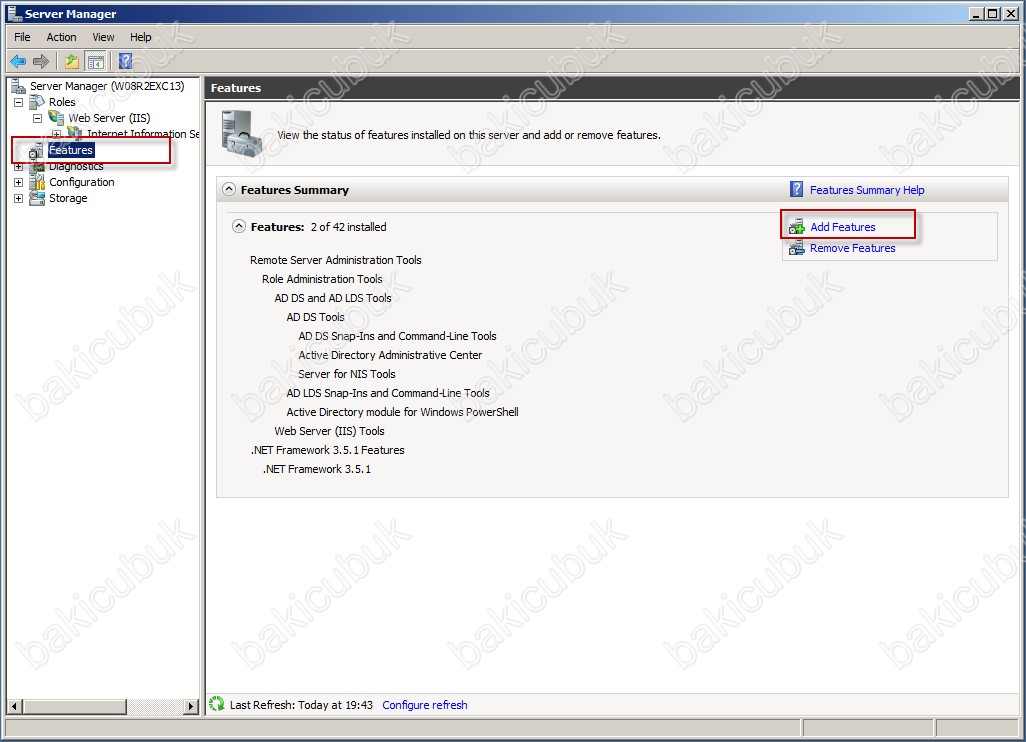Expand the Storage tree node

(18, 198)
